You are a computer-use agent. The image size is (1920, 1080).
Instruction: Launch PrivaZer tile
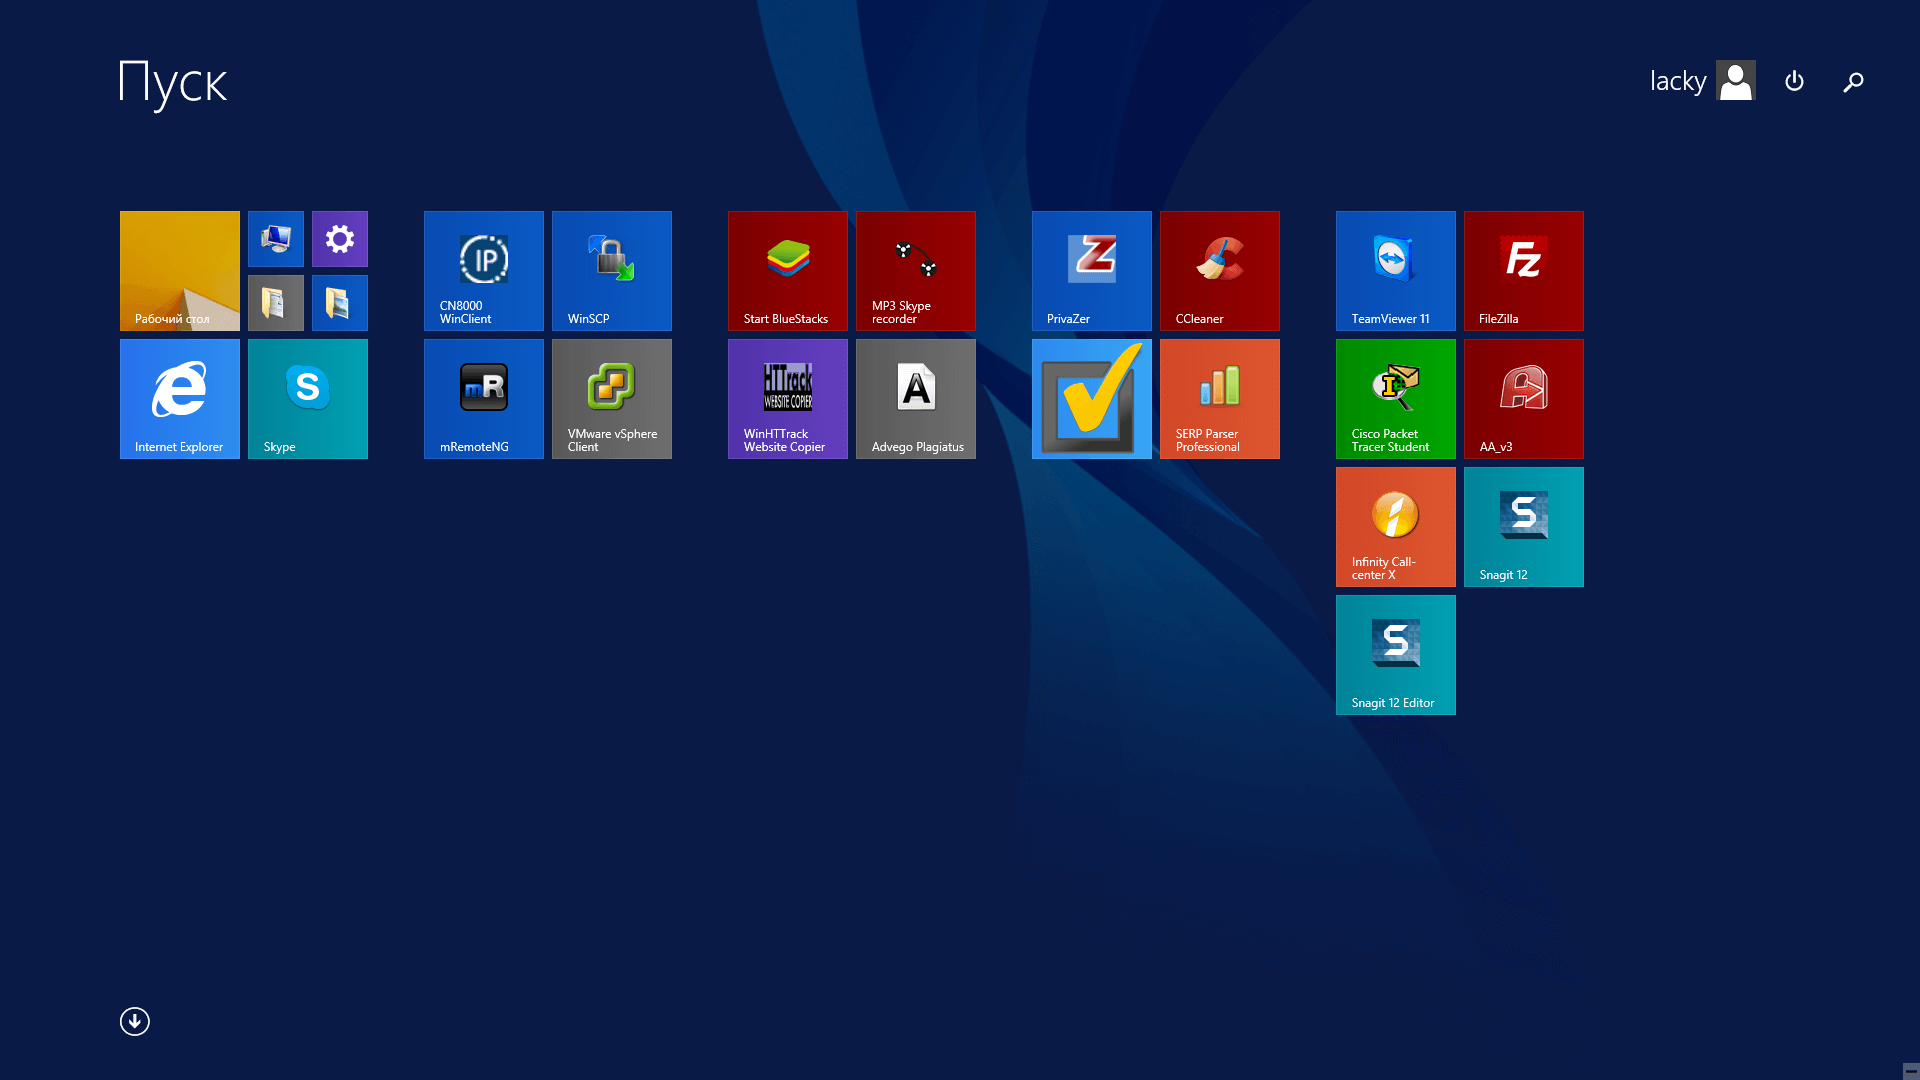(x=1092, y=271)
